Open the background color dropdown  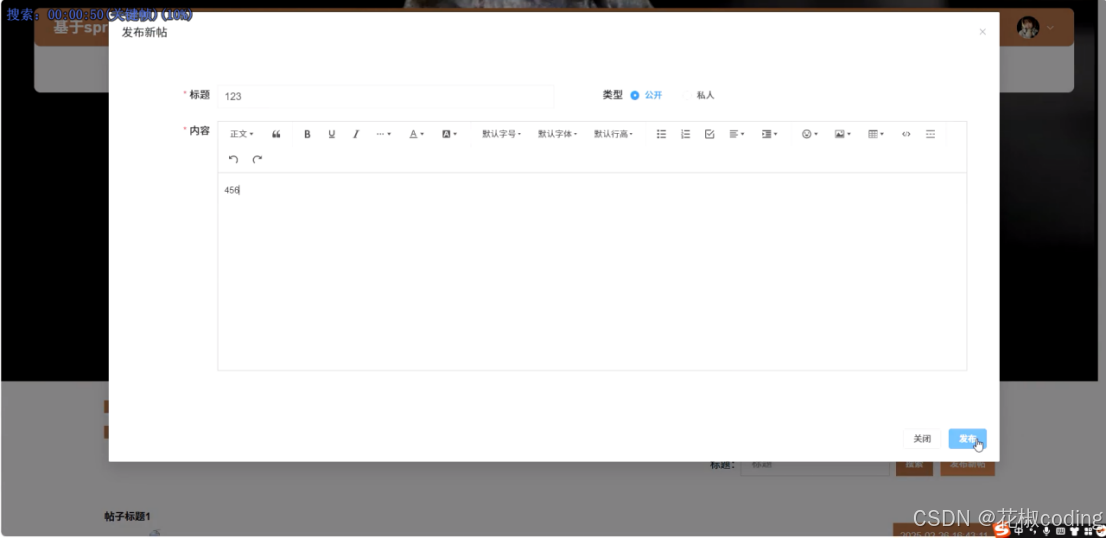pyautogui.click(x=450, y=134)
